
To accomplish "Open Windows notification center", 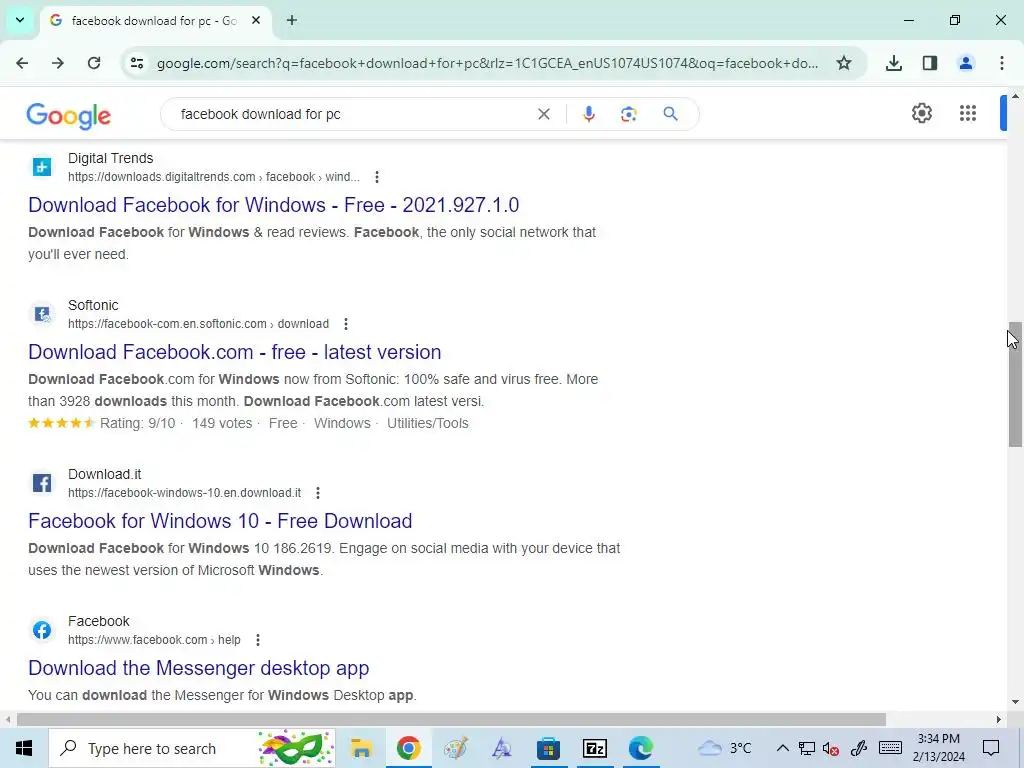I will click(x=991, y=748).
